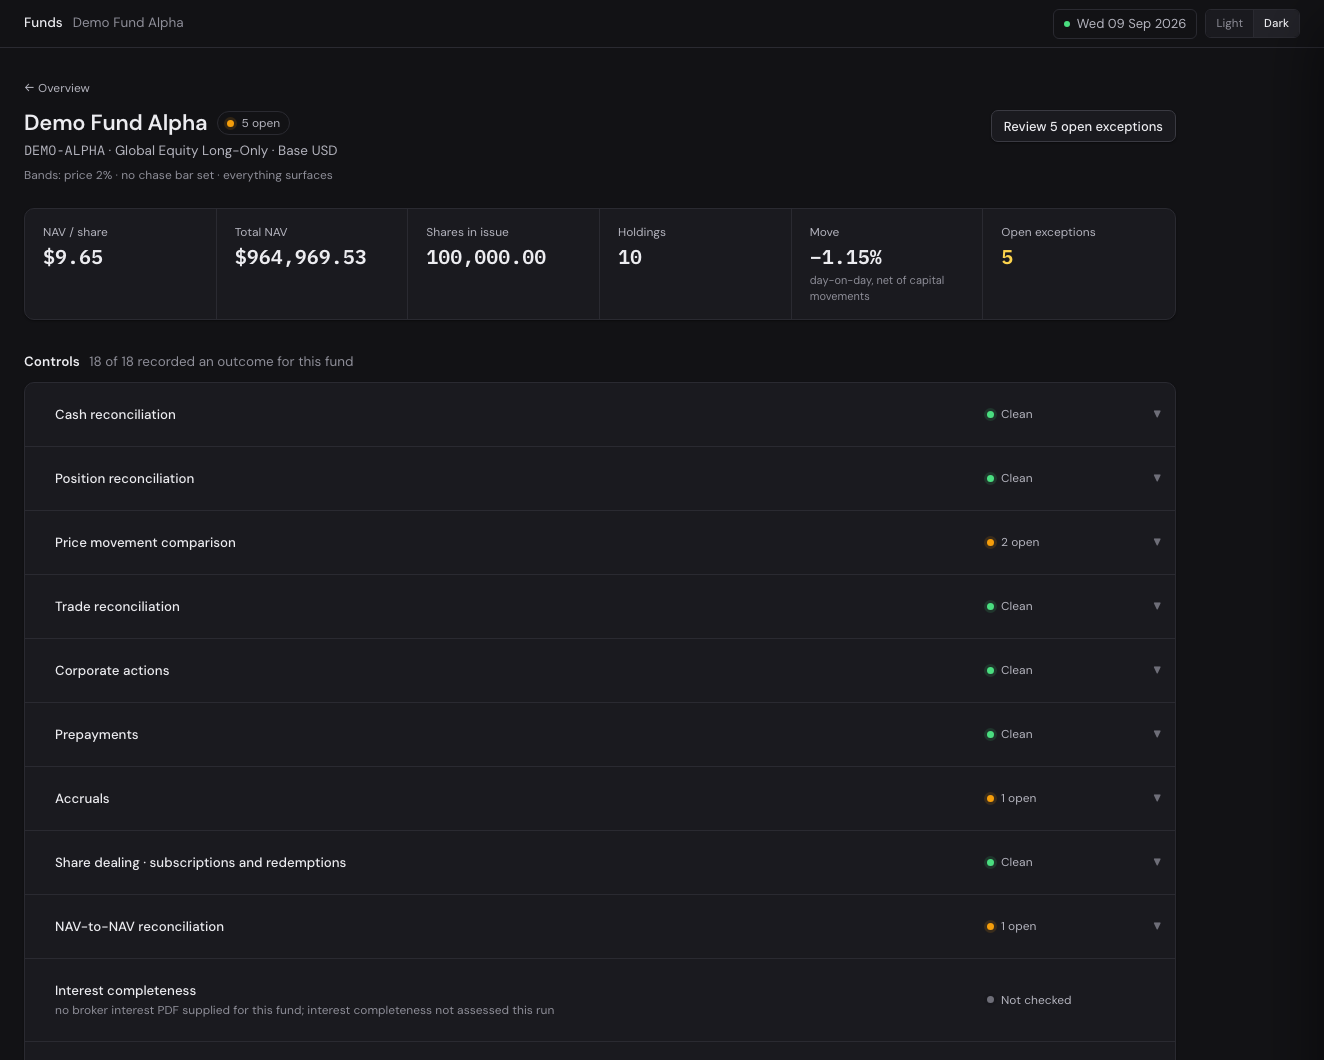Click the green status dot beside the date

pyautogui.click(x=1067, y=24)
